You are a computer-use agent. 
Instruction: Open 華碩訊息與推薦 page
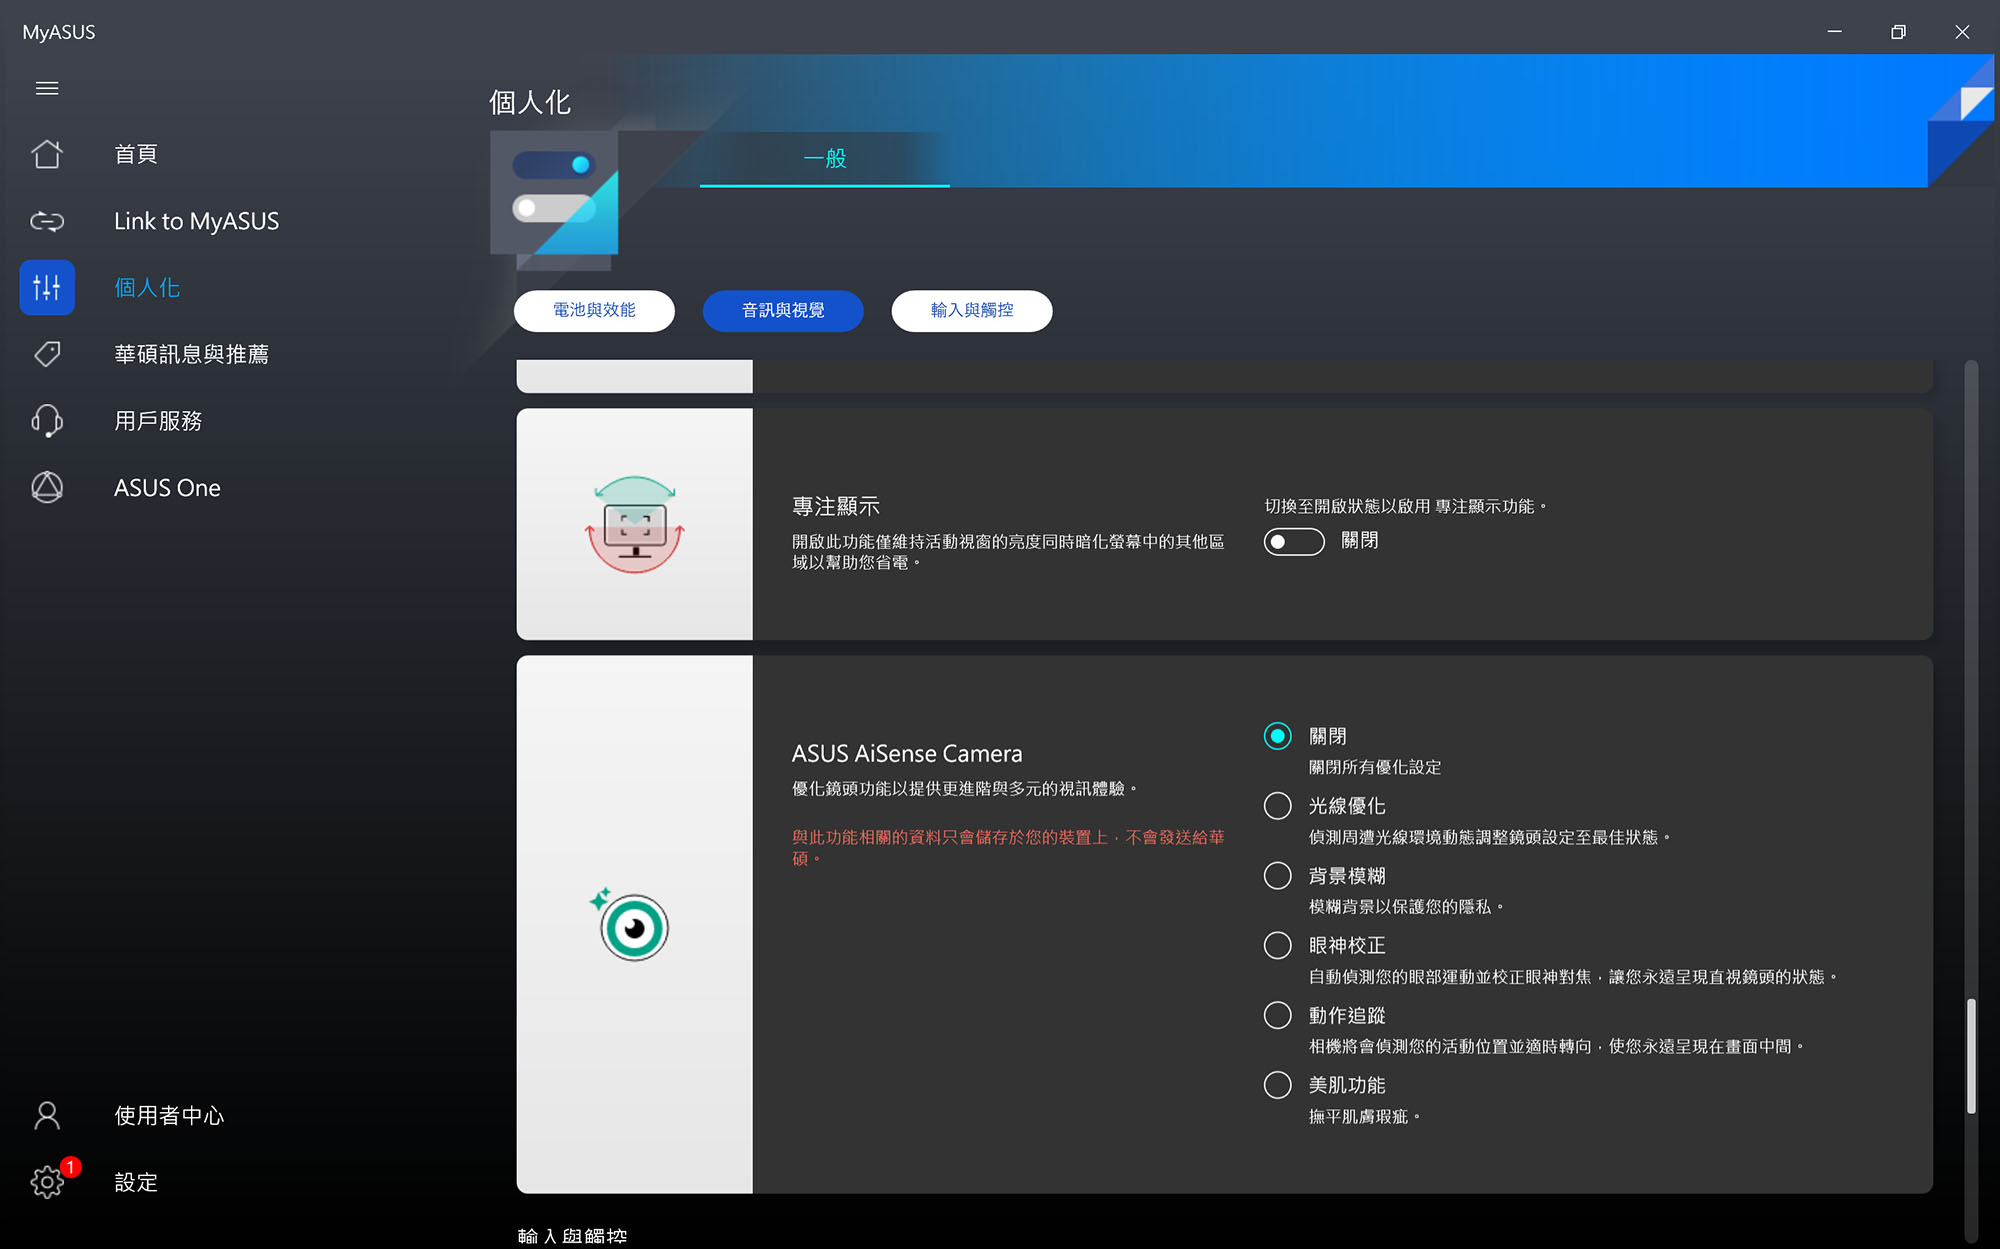pos(191,354)
